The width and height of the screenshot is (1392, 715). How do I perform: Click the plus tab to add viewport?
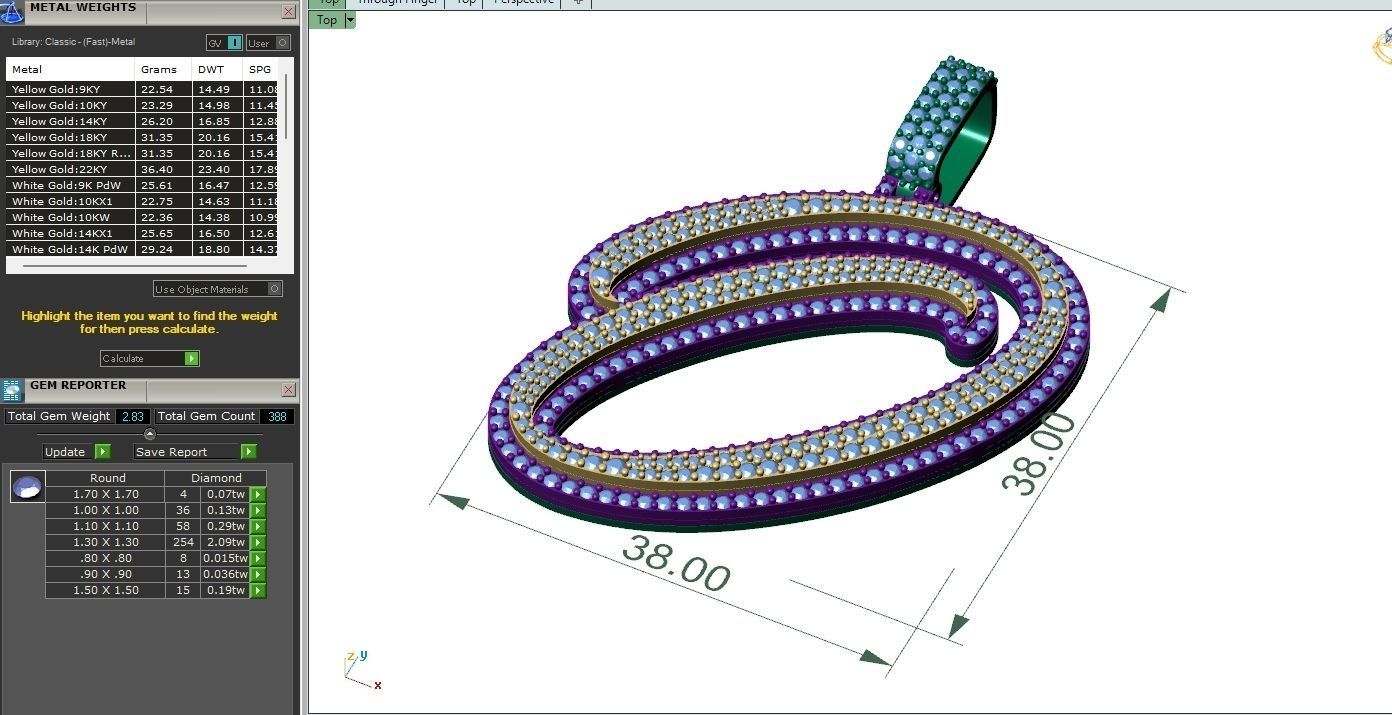coord(577,2)
